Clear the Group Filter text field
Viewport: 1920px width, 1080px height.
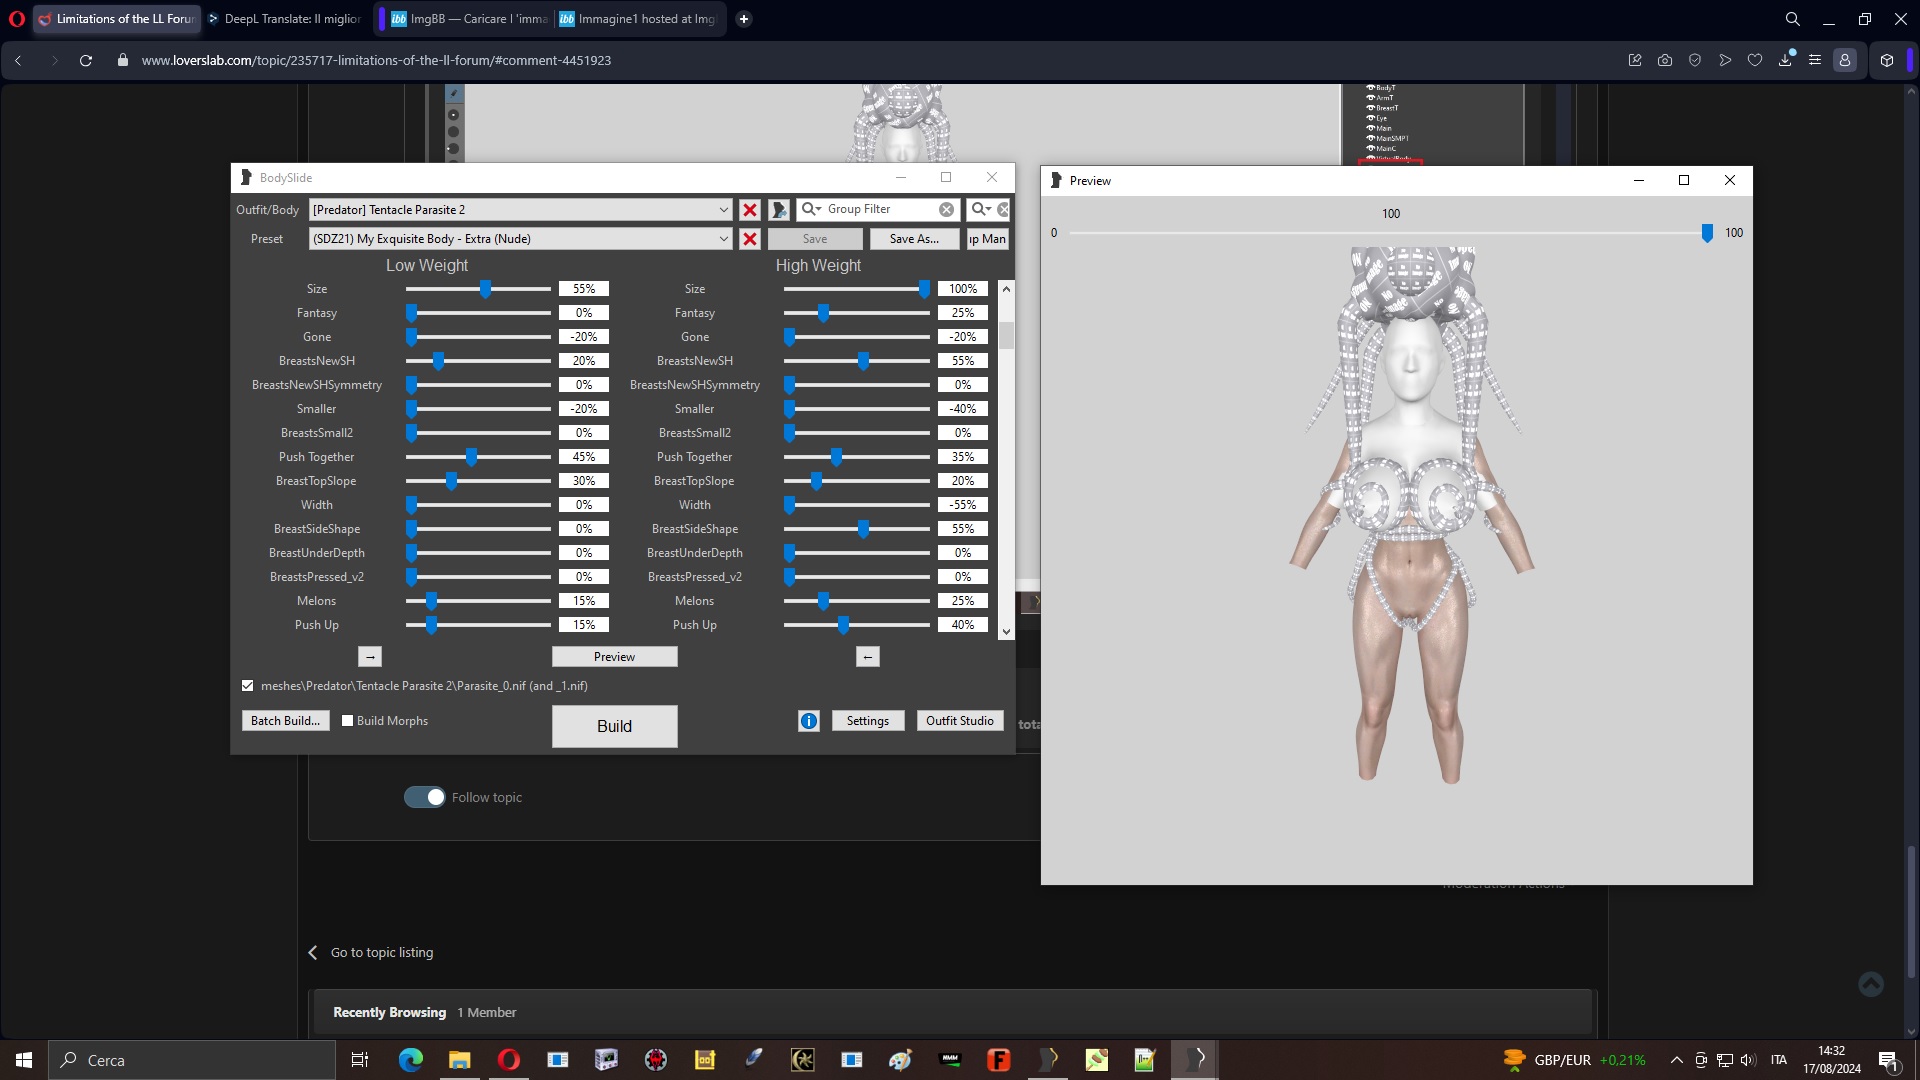coord(946,209)
